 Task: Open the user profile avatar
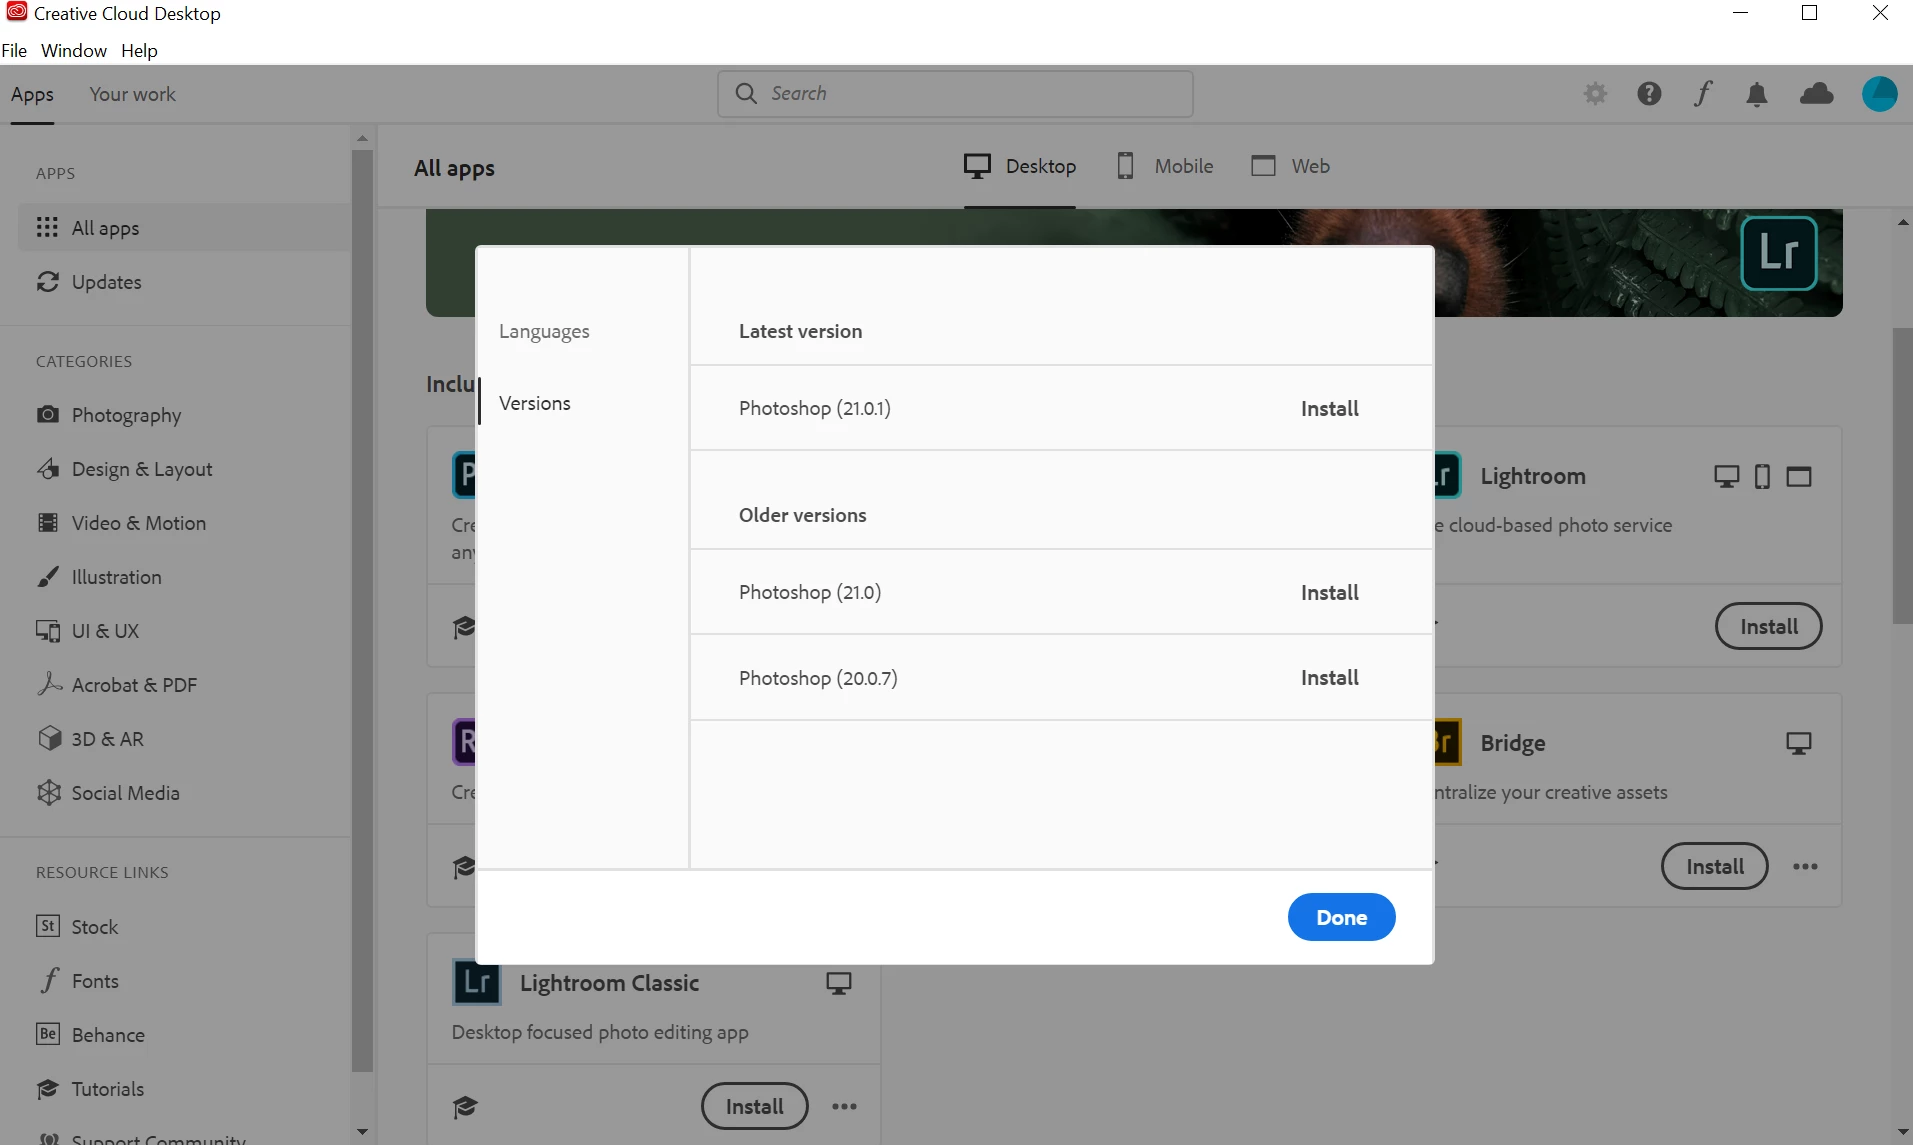(1880, 94)
